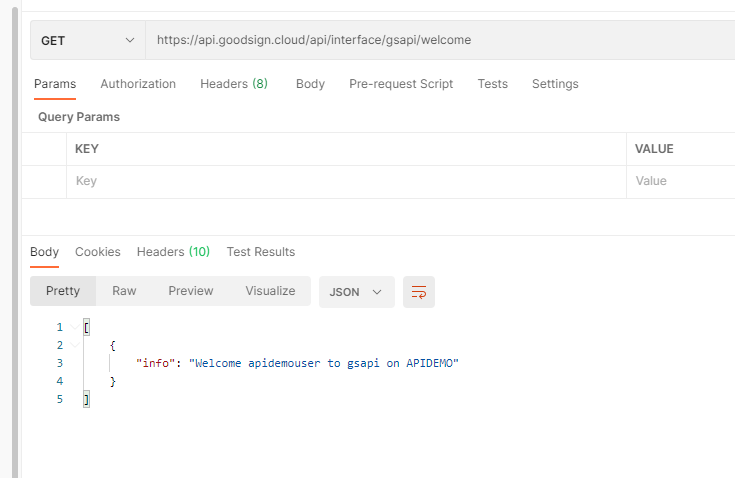This screenshot has height=478, width=735.
Task: View the response Cookies tab
Action: [98, 252]
